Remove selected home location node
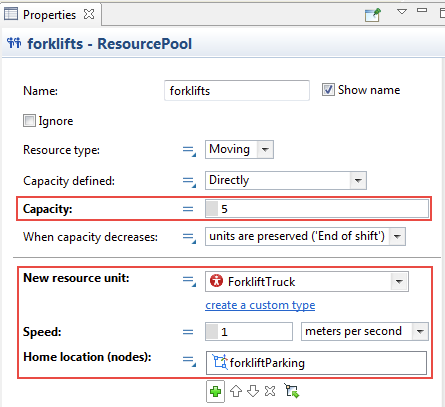 pos(270,391)
